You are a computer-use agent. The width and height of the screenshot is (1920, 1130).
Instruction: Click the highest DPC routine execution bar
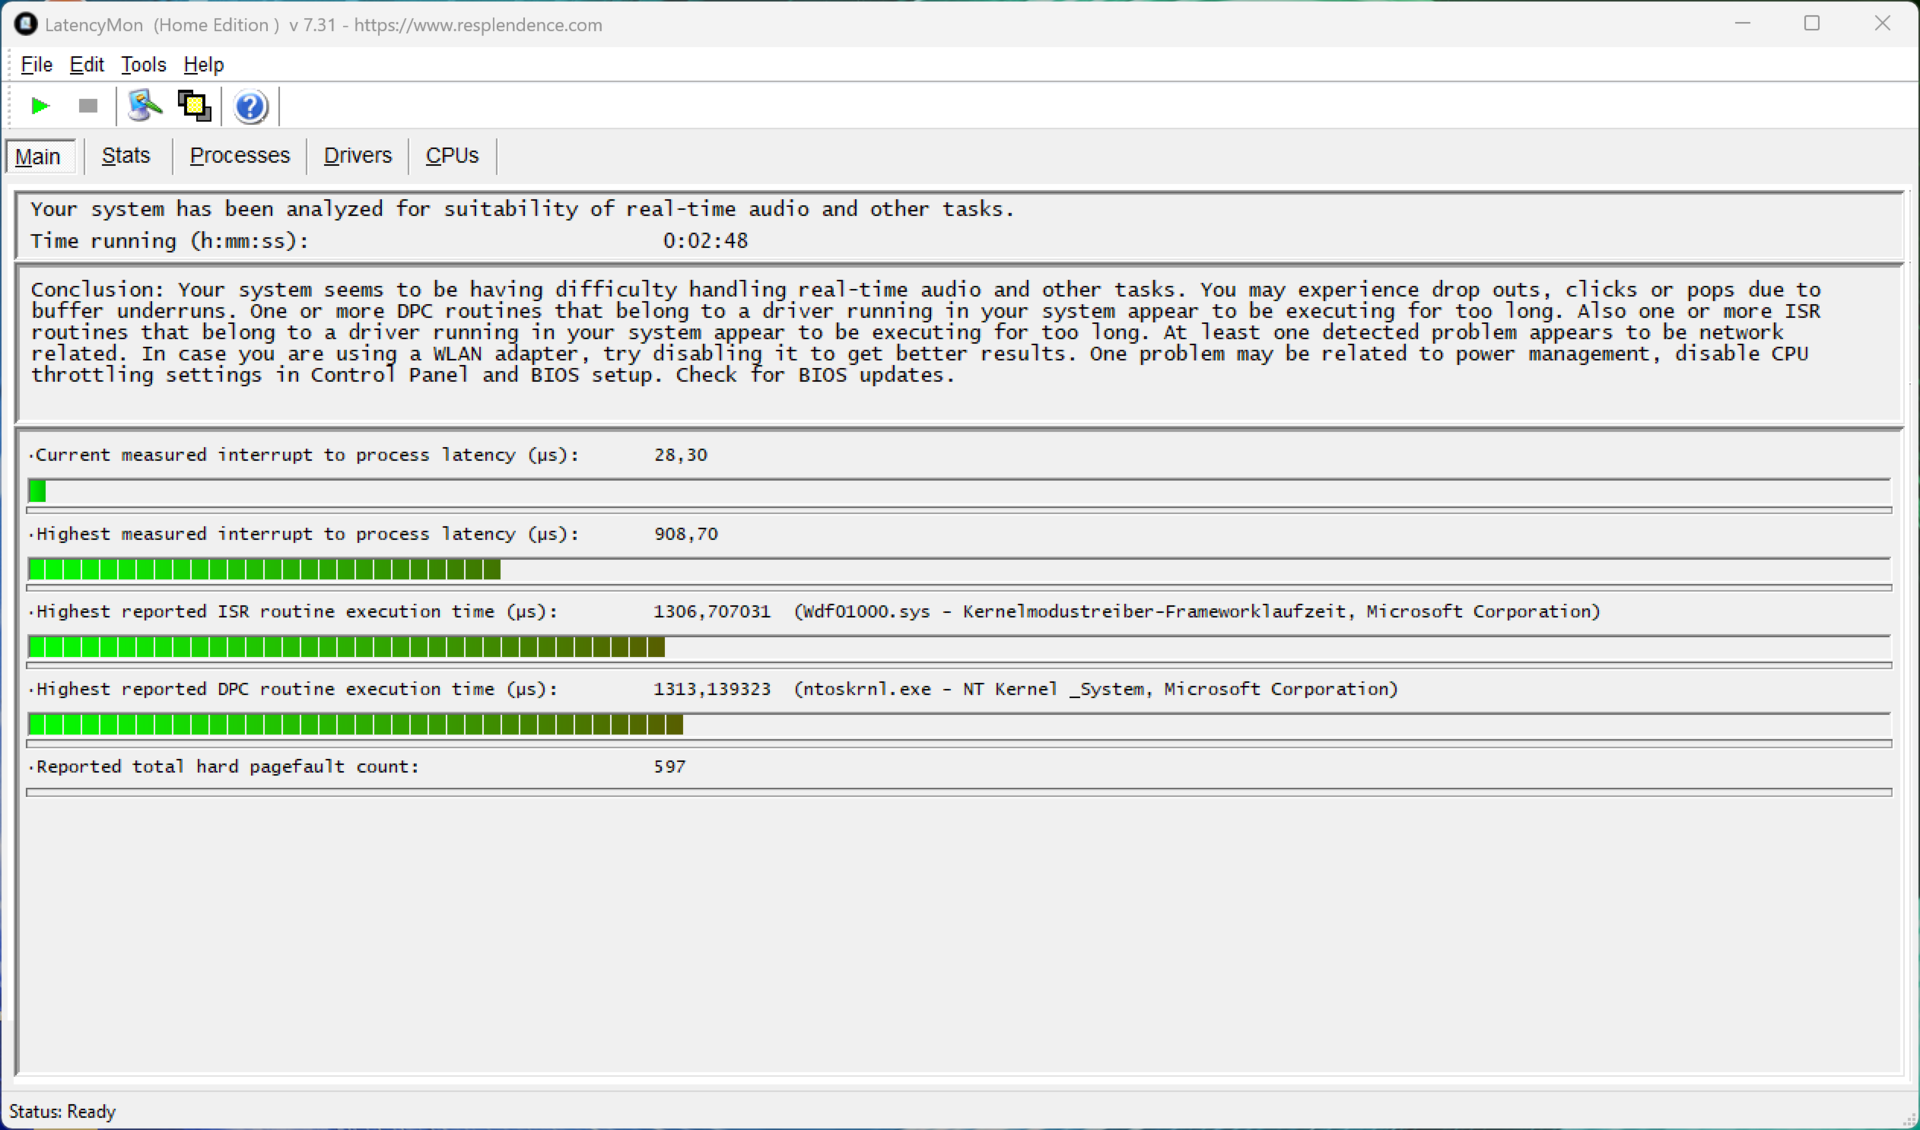pos(355,725)
